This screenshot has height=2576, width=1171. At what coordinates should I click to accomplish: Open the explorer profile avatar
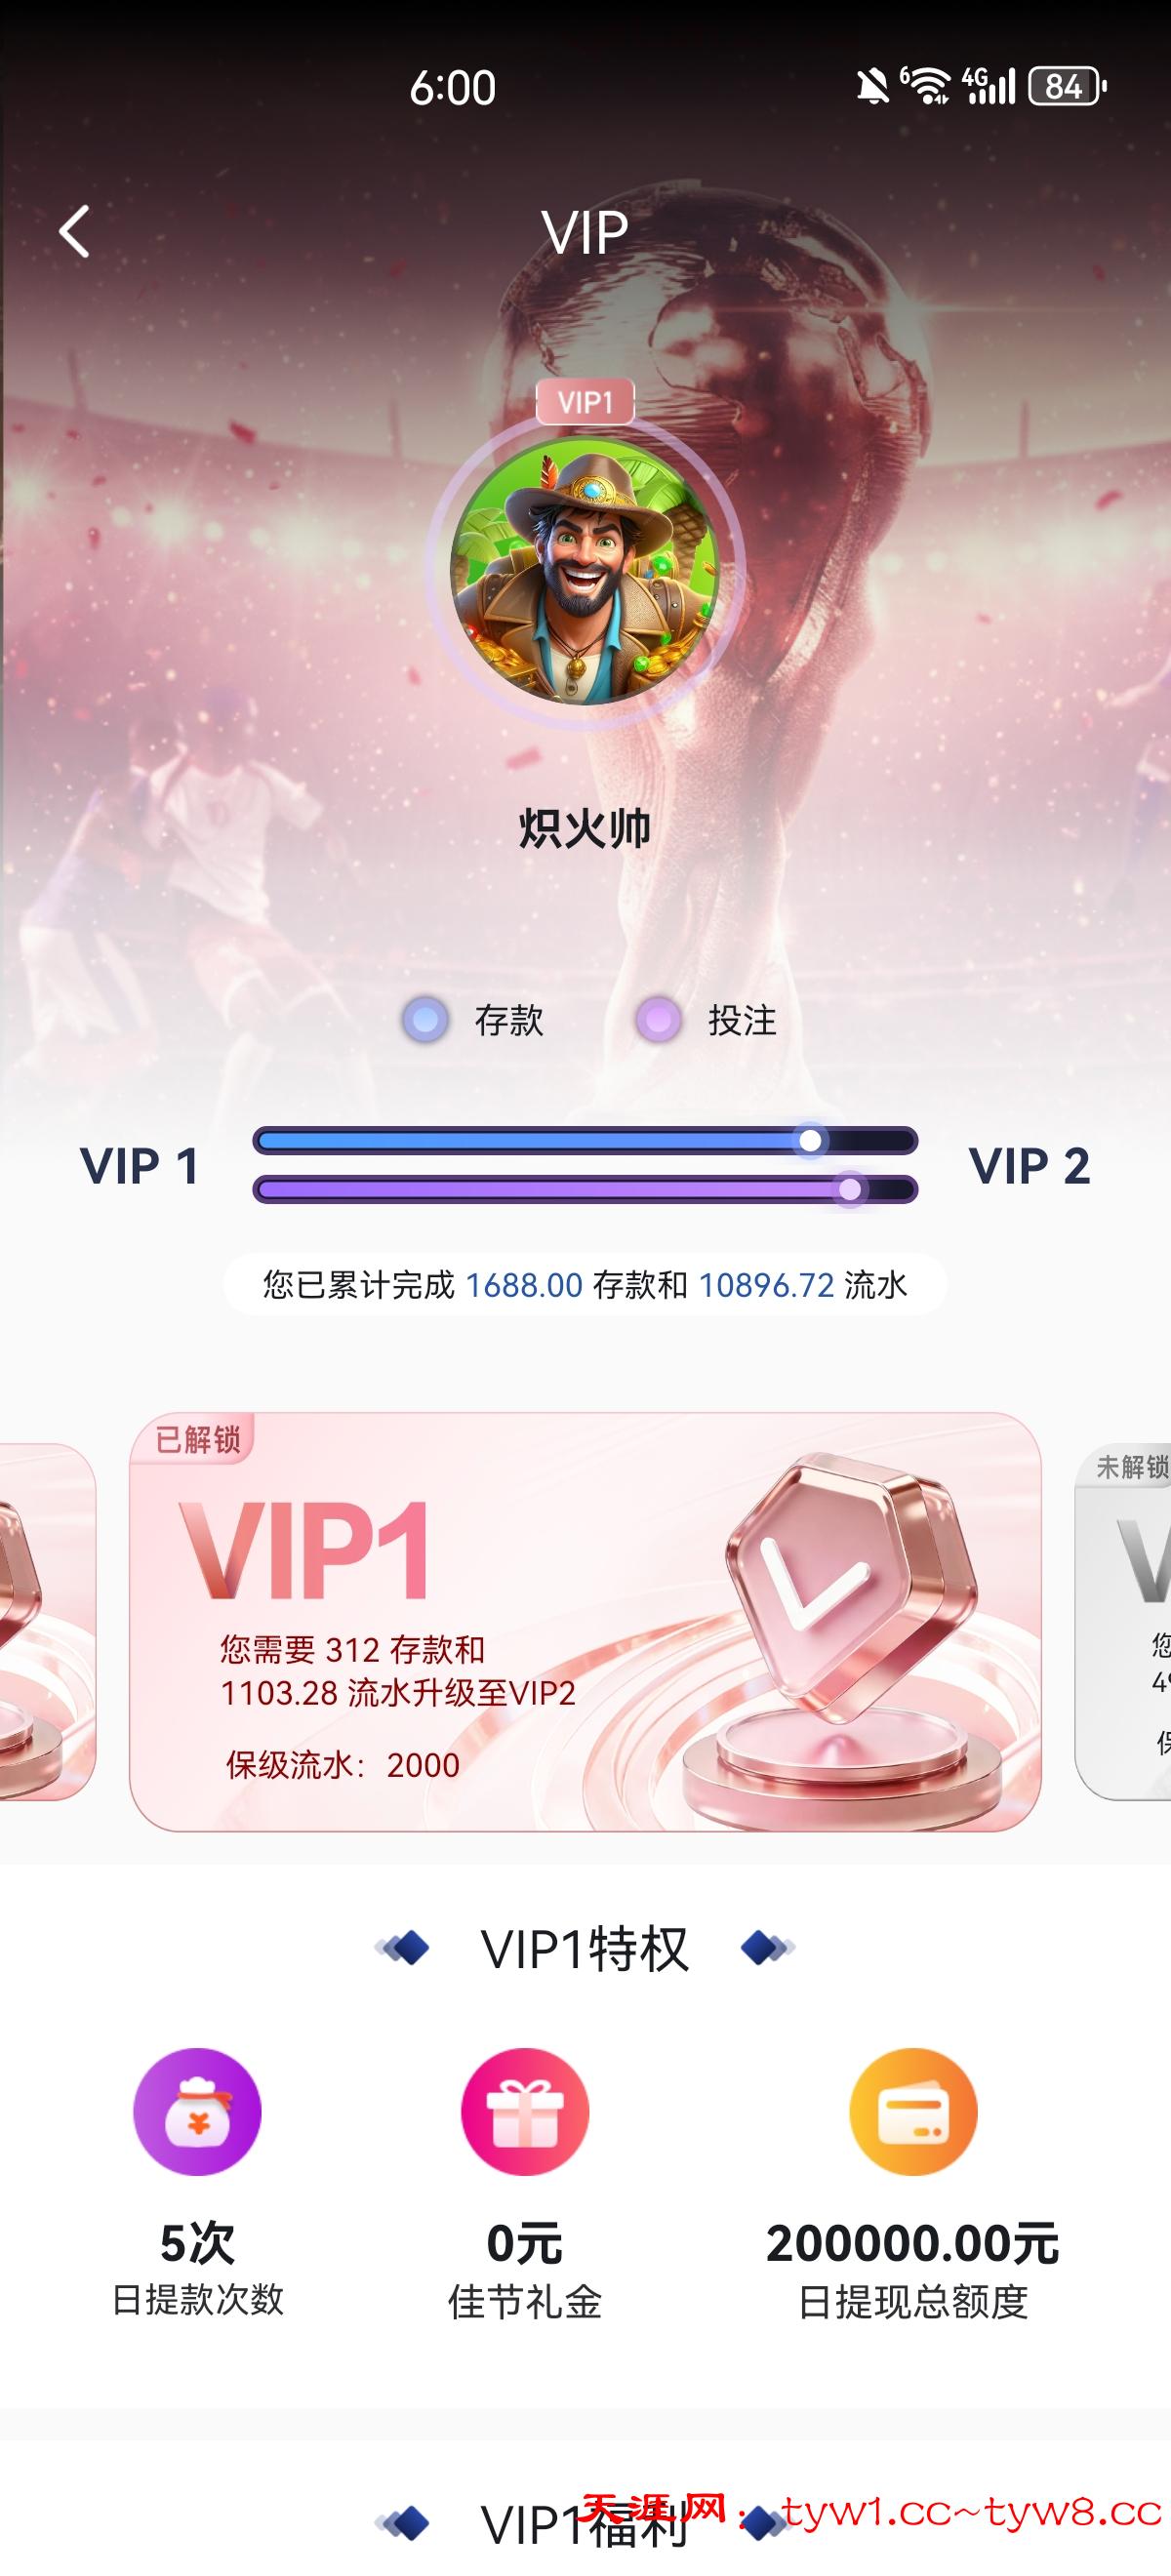(x=585, y=569)
